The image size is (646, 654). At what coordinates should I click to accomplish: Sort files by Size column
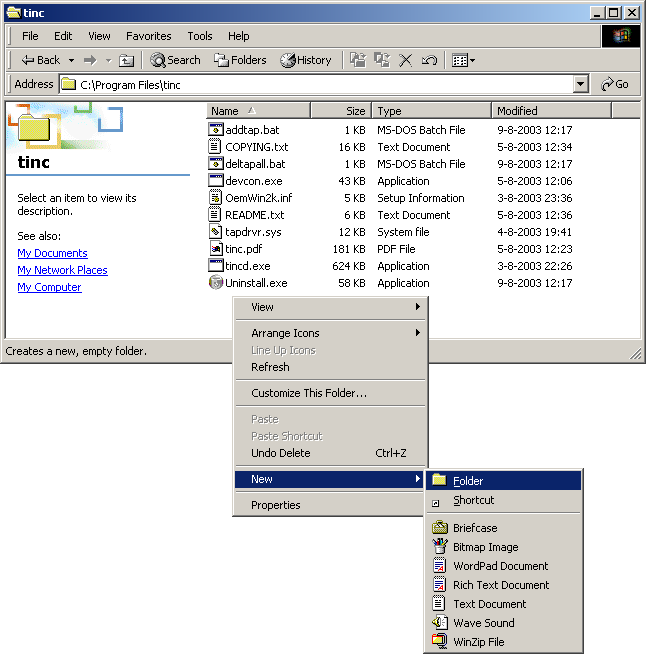[x=341, y=111]
